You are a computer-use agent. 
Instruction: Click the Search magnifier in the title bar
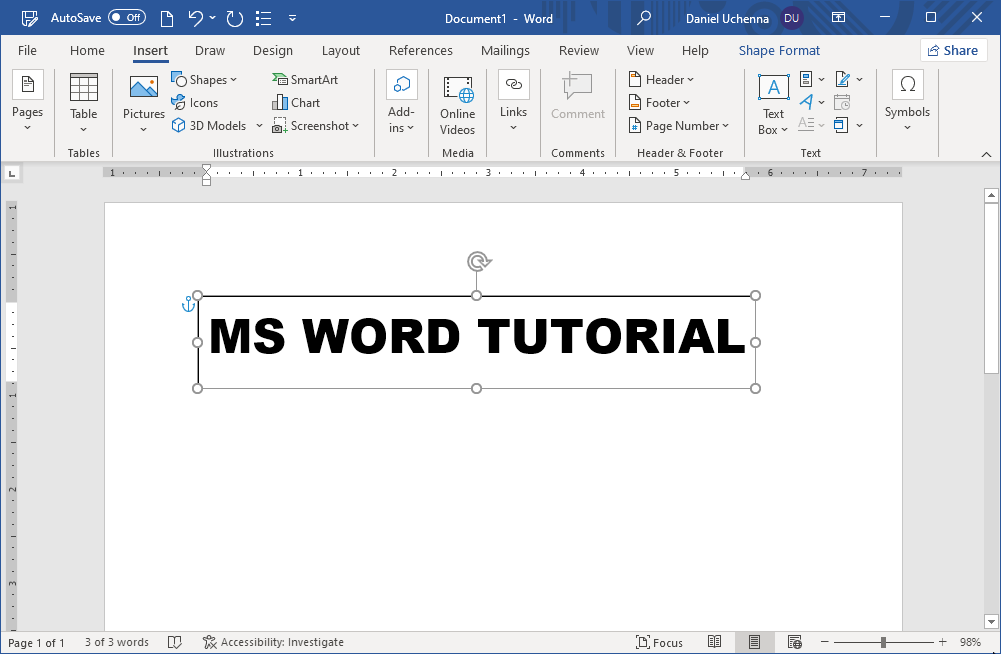[x=645, y=18]
